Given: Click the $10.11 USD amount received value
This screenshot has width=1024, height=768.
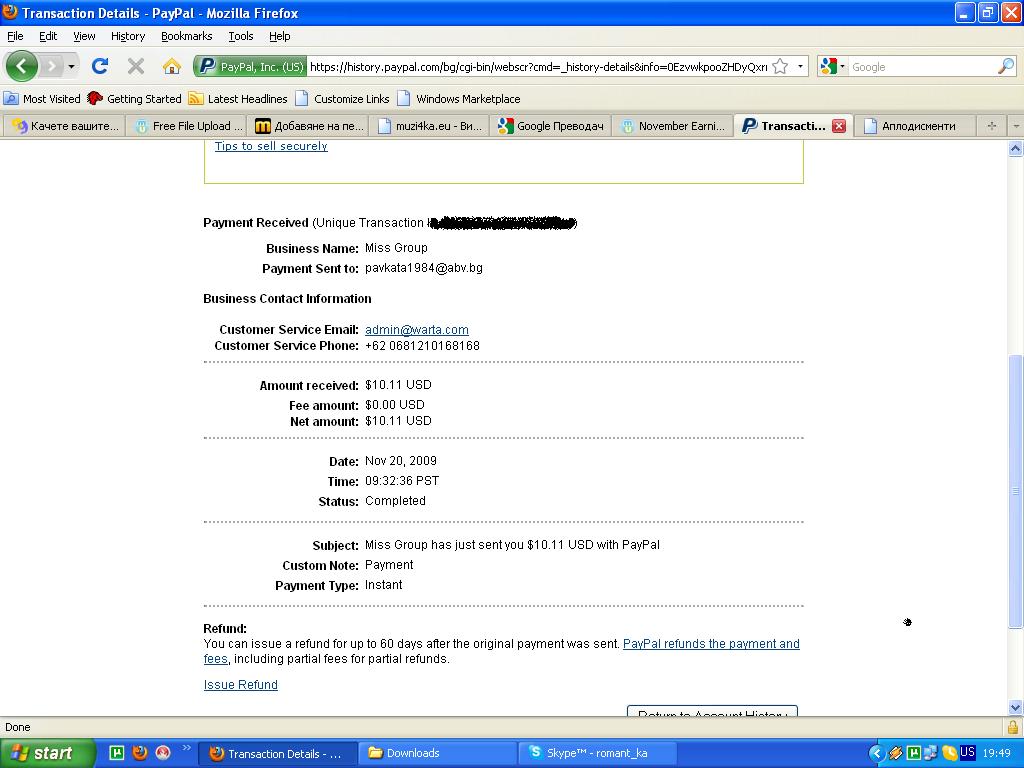Looking at the screenshot, I should 398,385.
